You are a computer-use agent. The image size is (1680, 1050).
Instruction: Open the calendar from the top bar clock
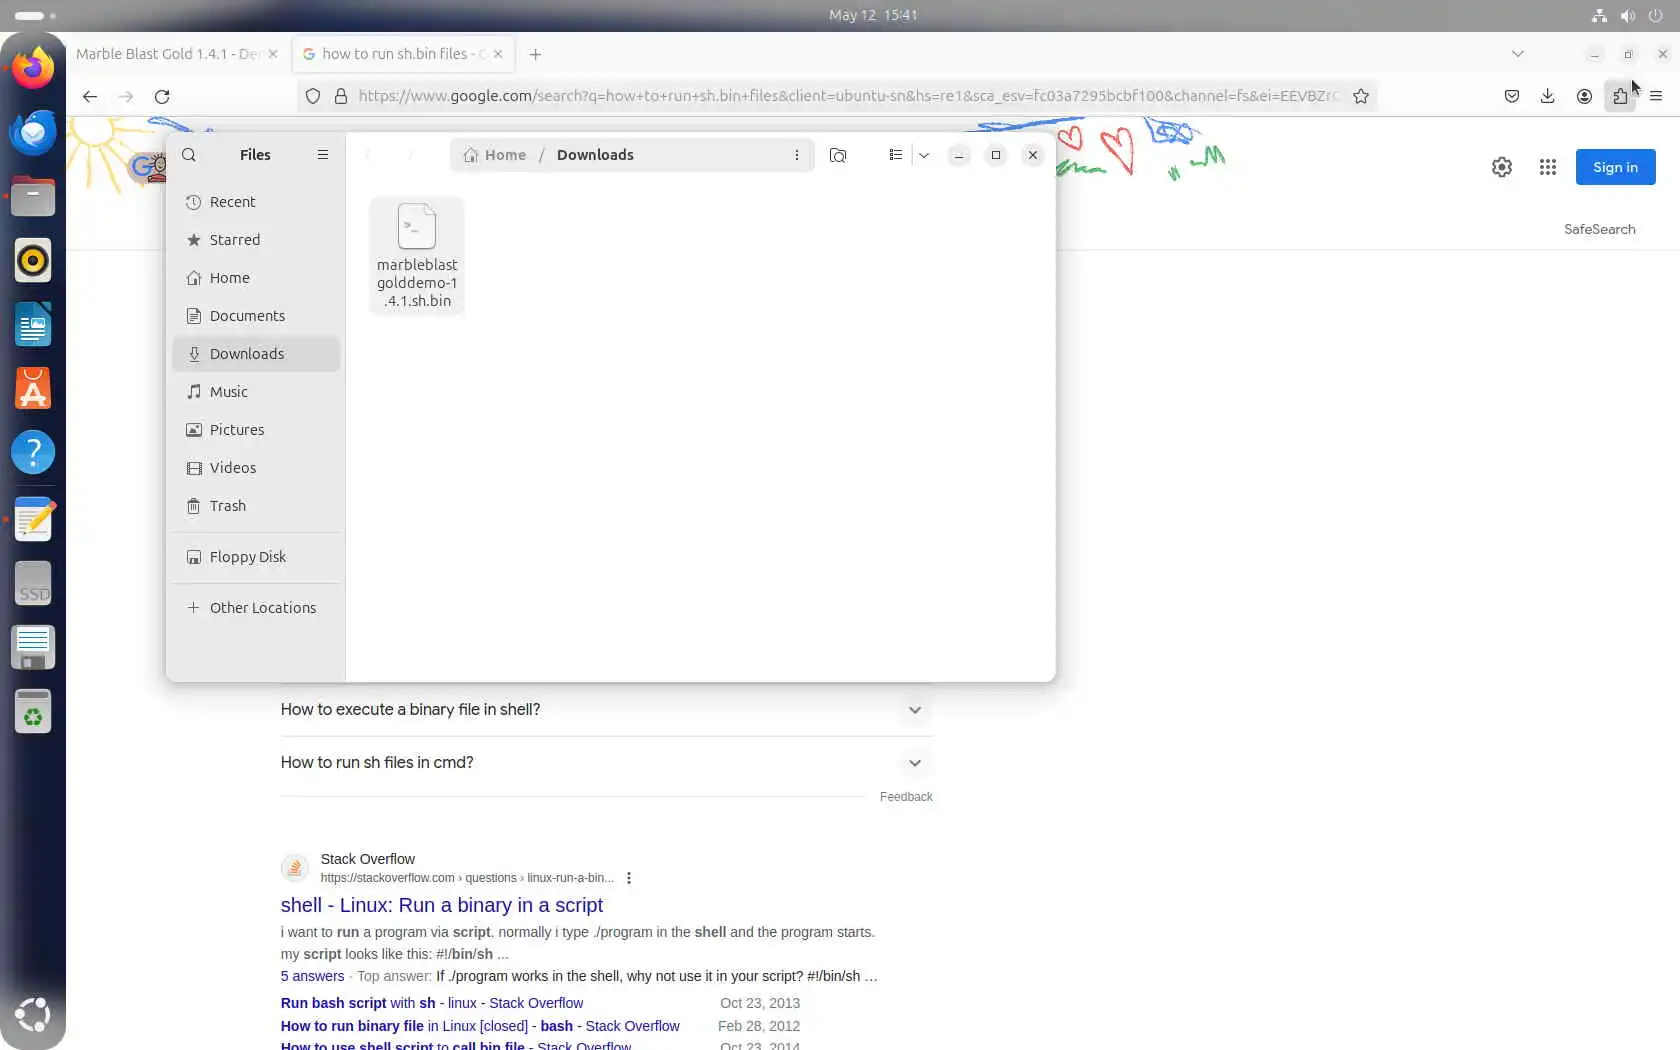click(873, 15)
